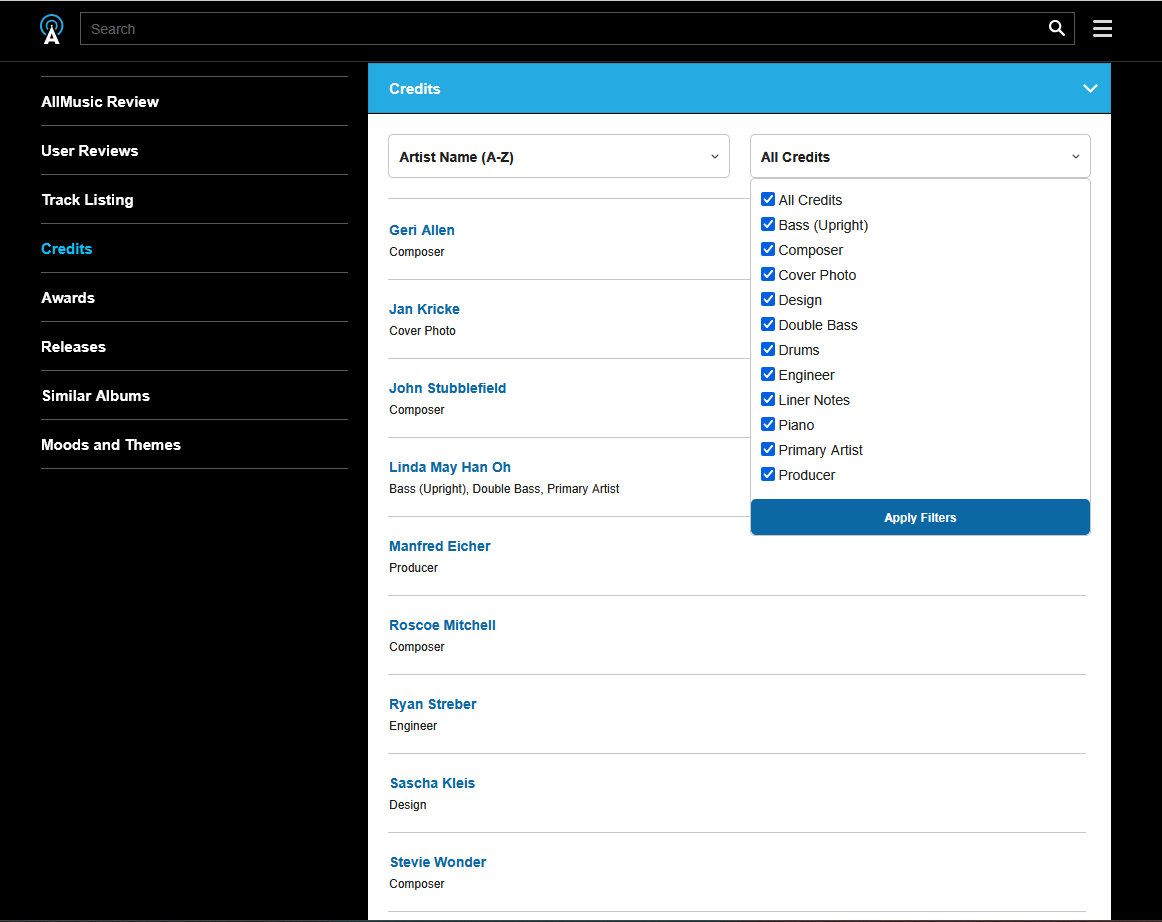Visit Stevie Wonder's artist link

tap(437, 862)
